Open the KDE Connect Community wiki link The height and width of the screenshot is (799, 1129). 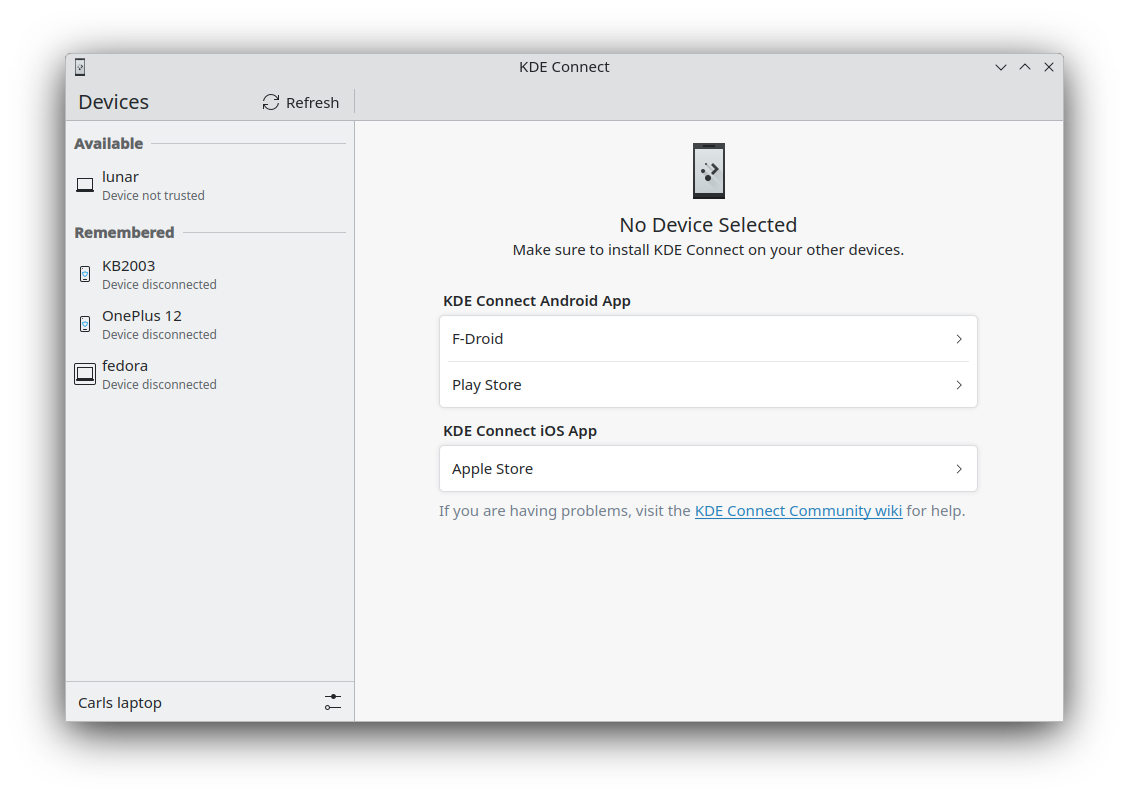pyautogui.click(x=799, y=510)
